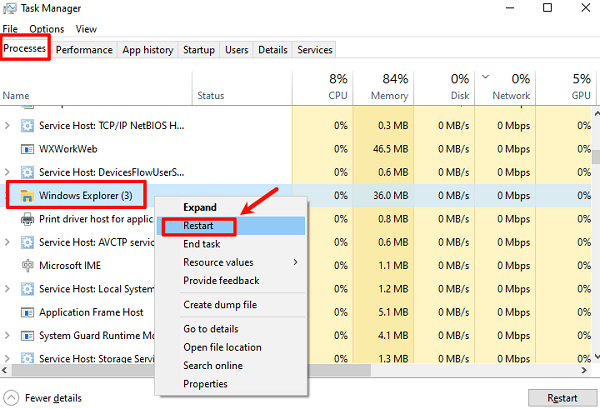Screen dimensions: 600x409
Task: Choose Create dump file option
Action: (231, 305)
